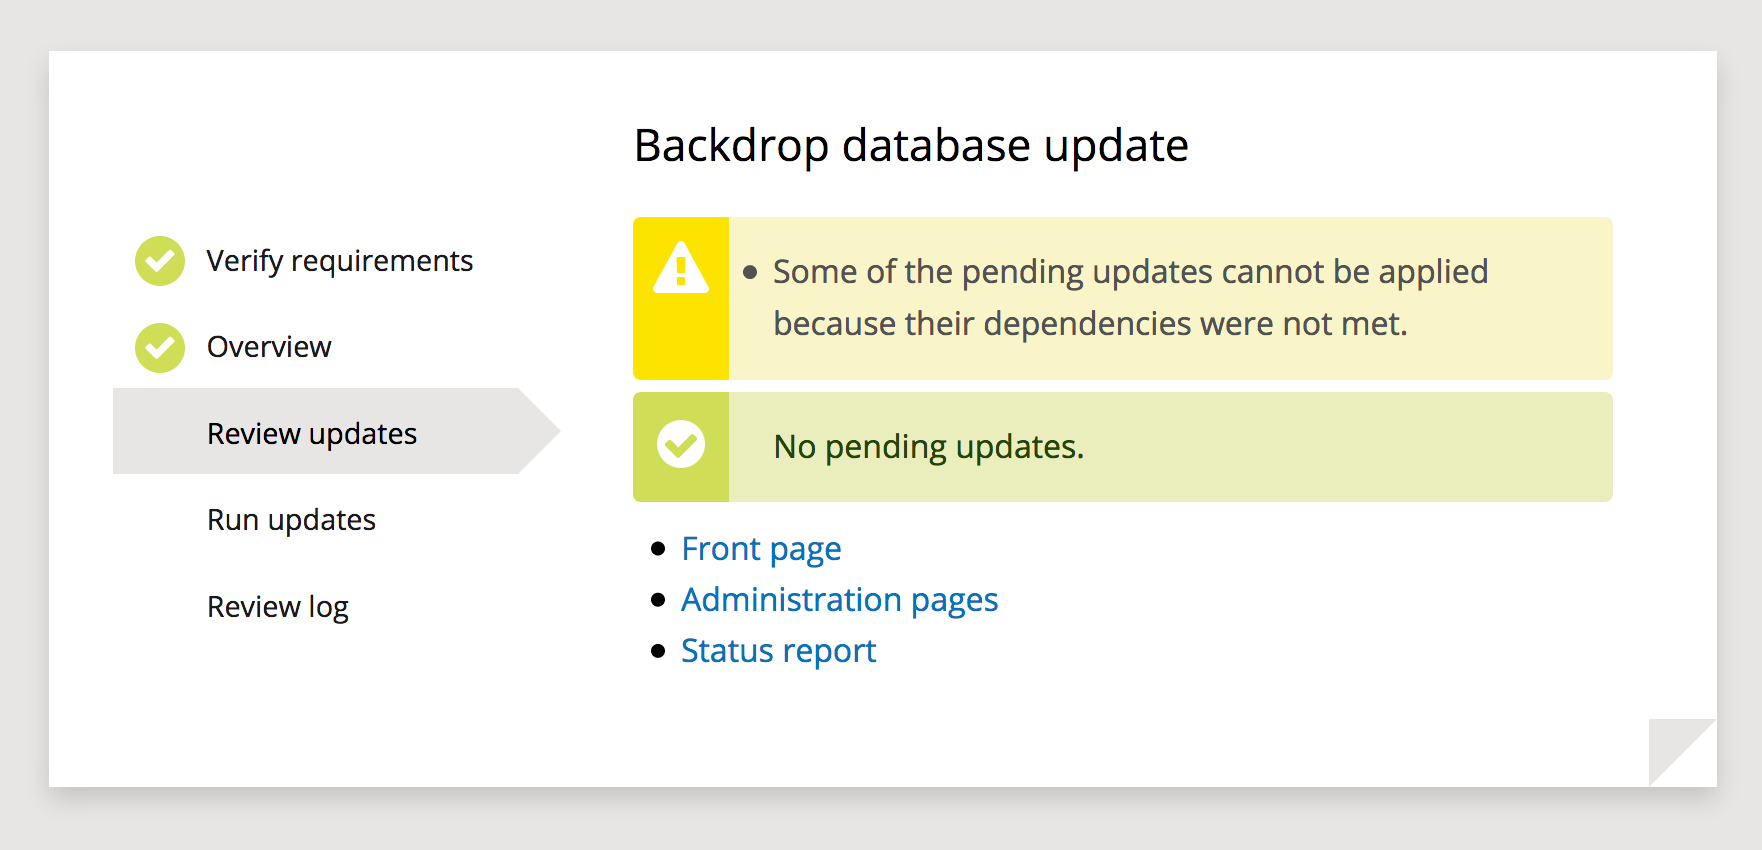Click the green checkmark beside Verify requirements
The height and width of the screenshot is (850, 1762).
160,261
